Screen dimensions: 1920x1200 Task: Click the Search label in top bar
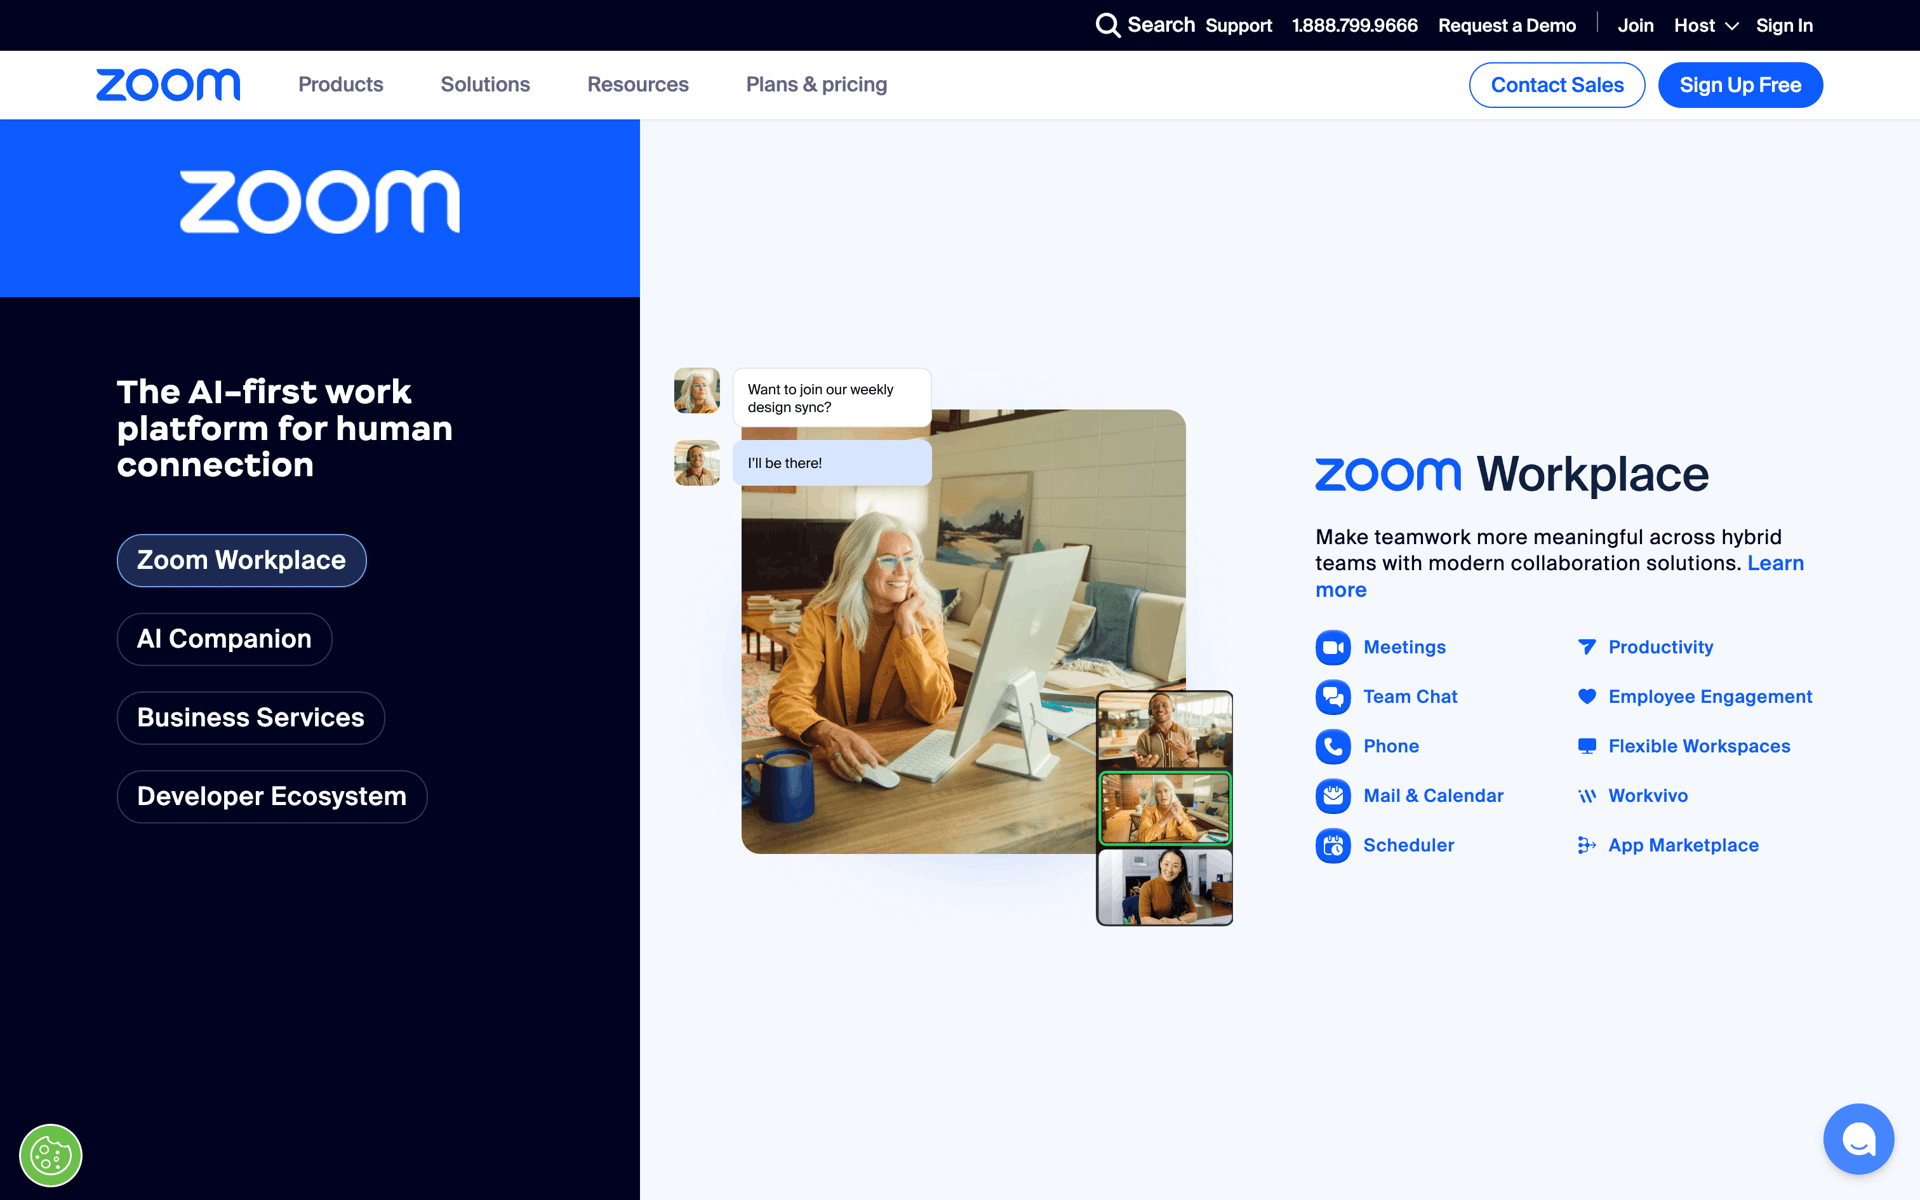click(1161, 25)
